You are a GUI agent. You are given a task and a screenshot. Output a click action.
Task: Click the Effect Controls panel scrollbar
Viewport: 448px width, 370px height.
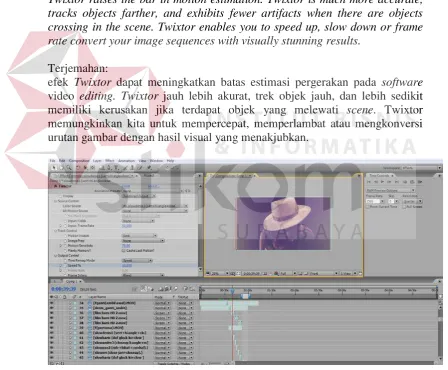click(x=200, y=227)
